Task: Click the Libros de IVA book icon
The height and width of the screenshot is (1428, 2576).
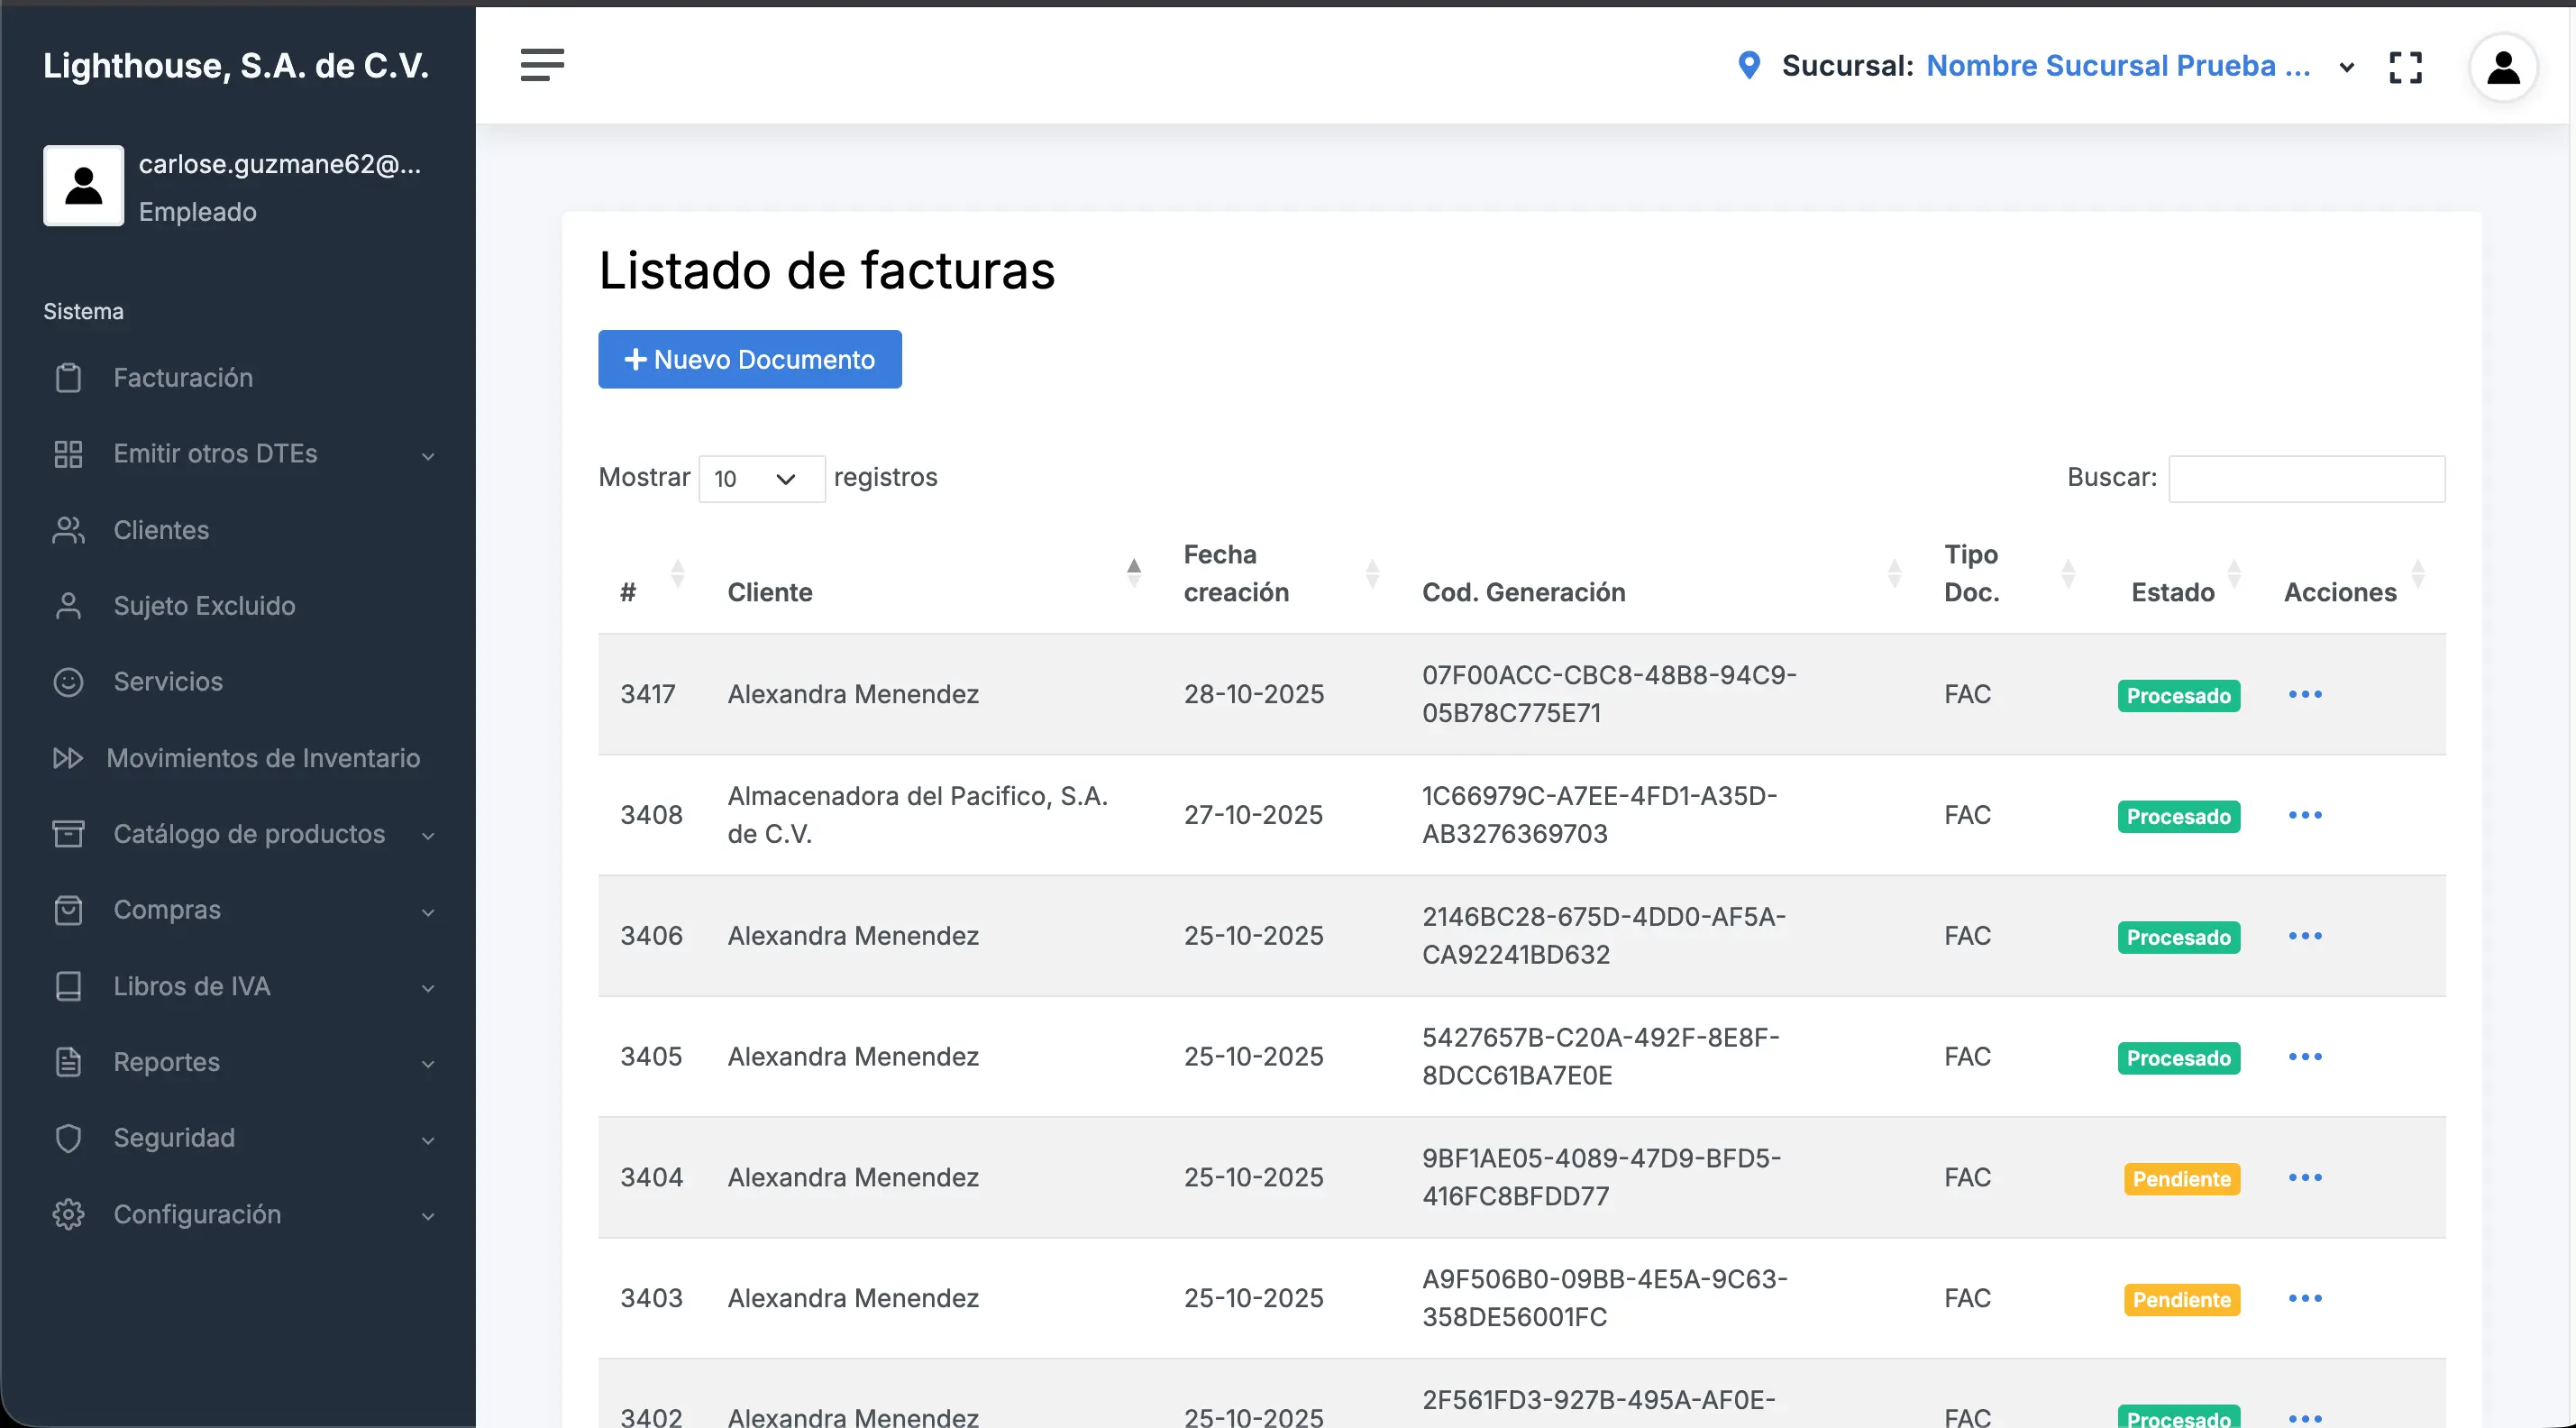Action: click(x=68, y=986)
